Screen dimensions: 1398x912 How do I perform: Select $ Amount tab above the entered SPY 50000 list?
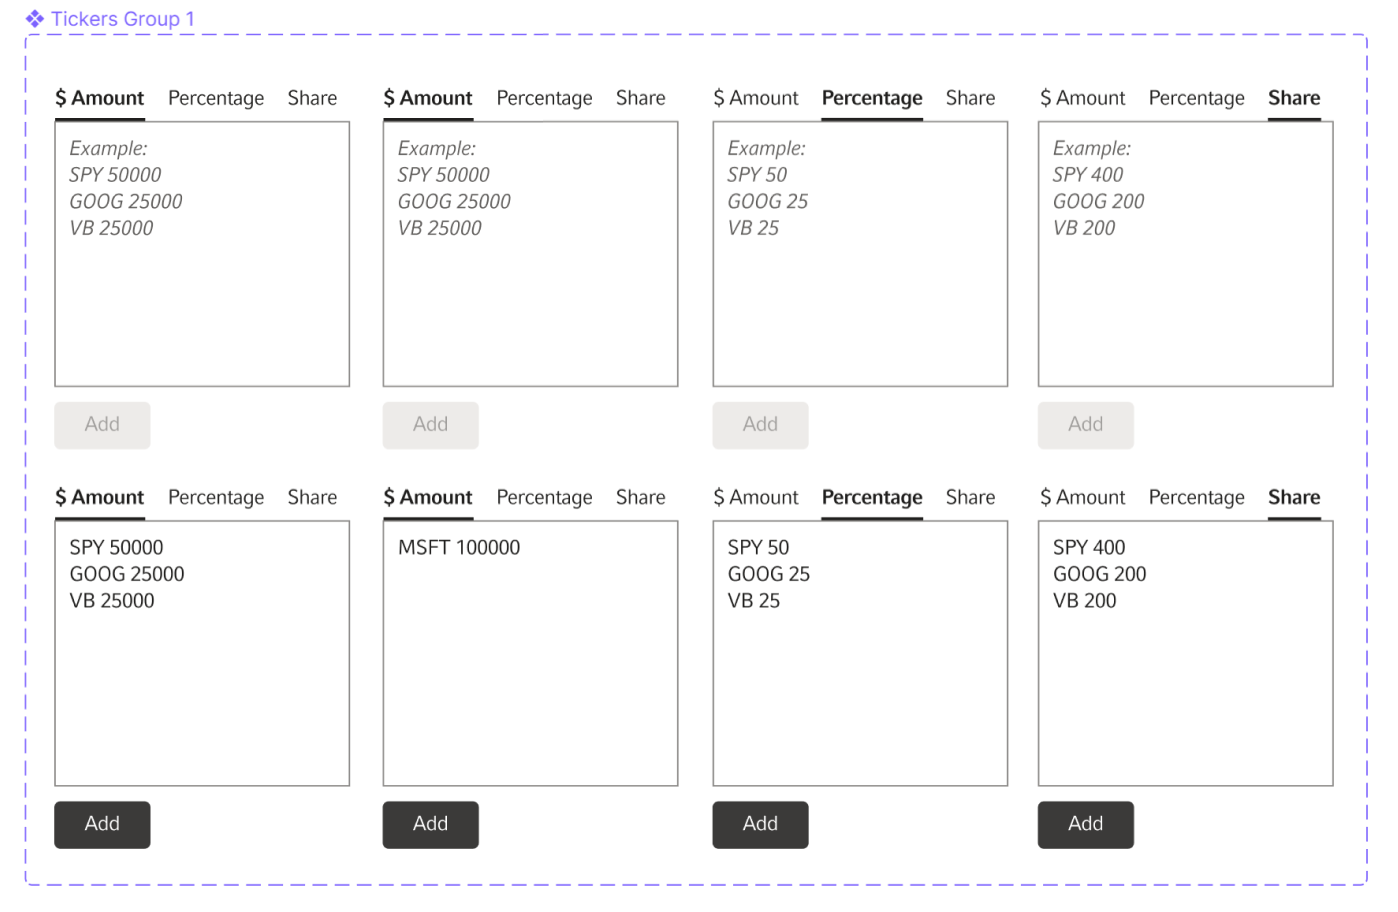click(100, 498)
